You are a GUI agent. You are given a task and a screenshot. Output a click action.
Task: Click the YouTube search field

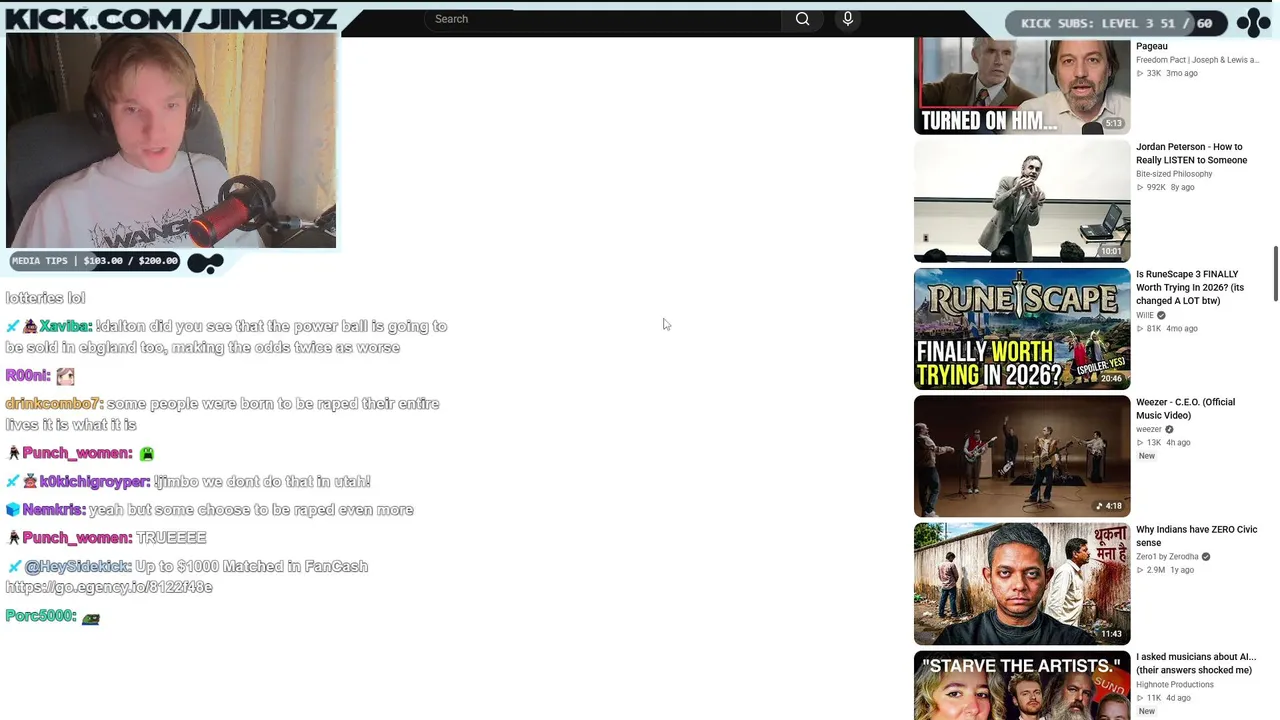(x=605, y=19)
